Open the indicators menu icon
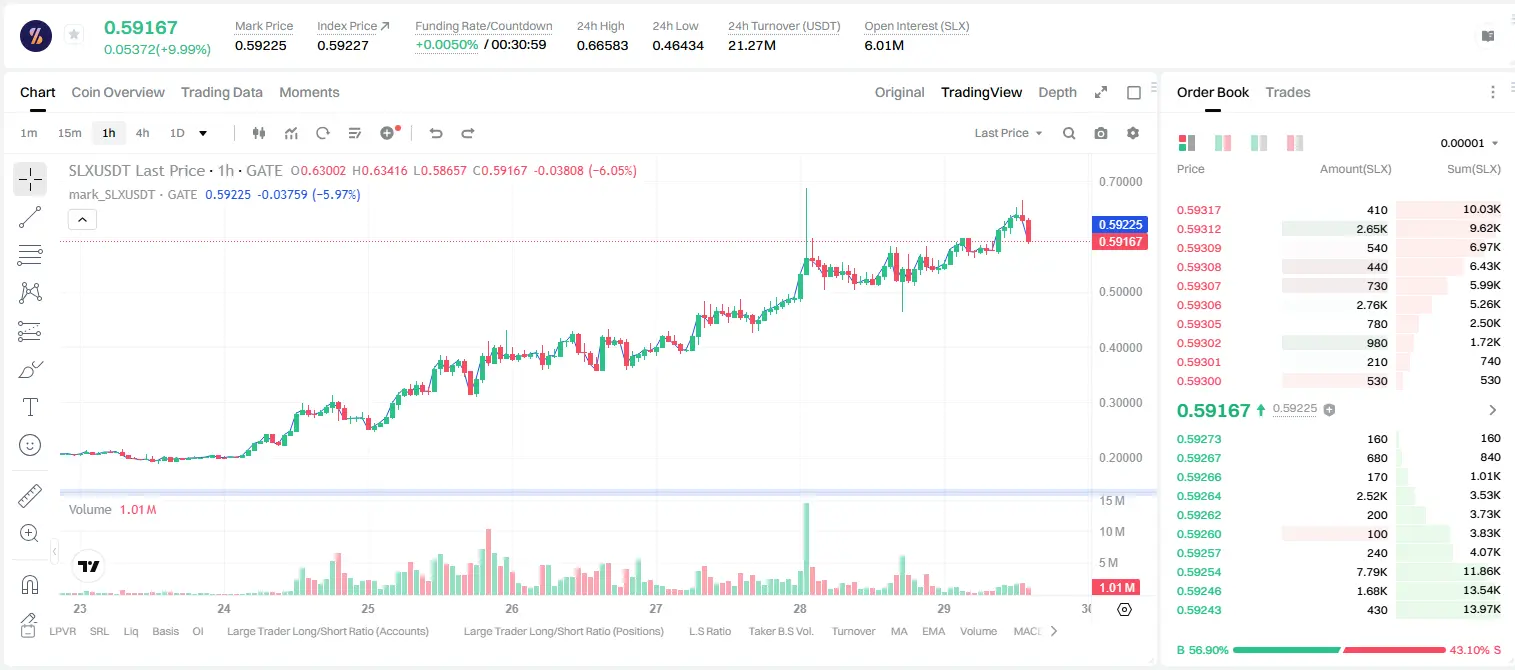This screenshot has height=670, width=1515. [291, 133]
